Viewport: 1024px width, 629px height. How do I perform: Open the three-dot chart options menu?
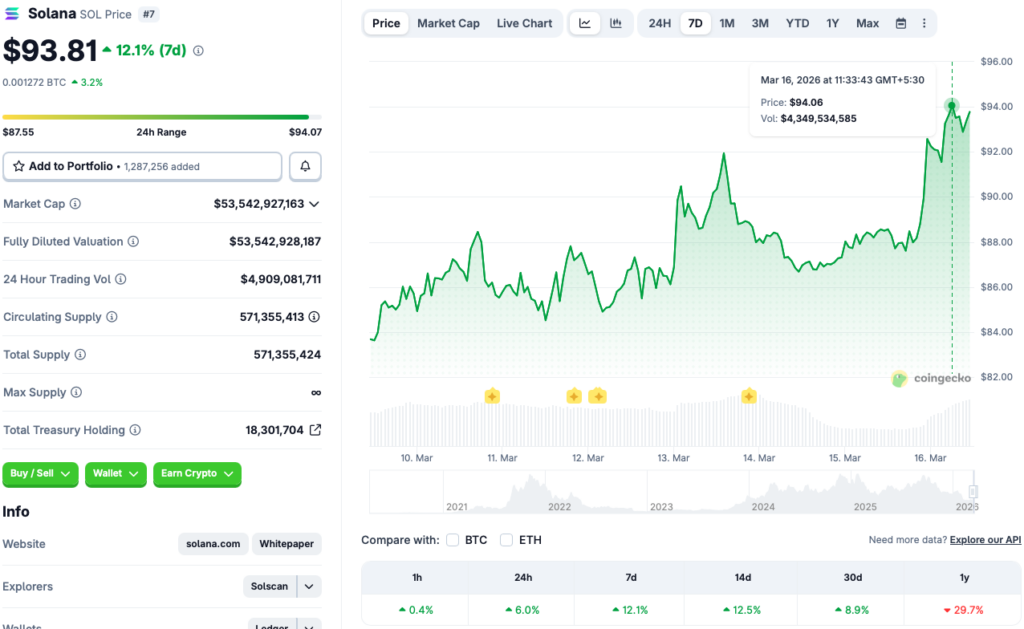[924, 22]
